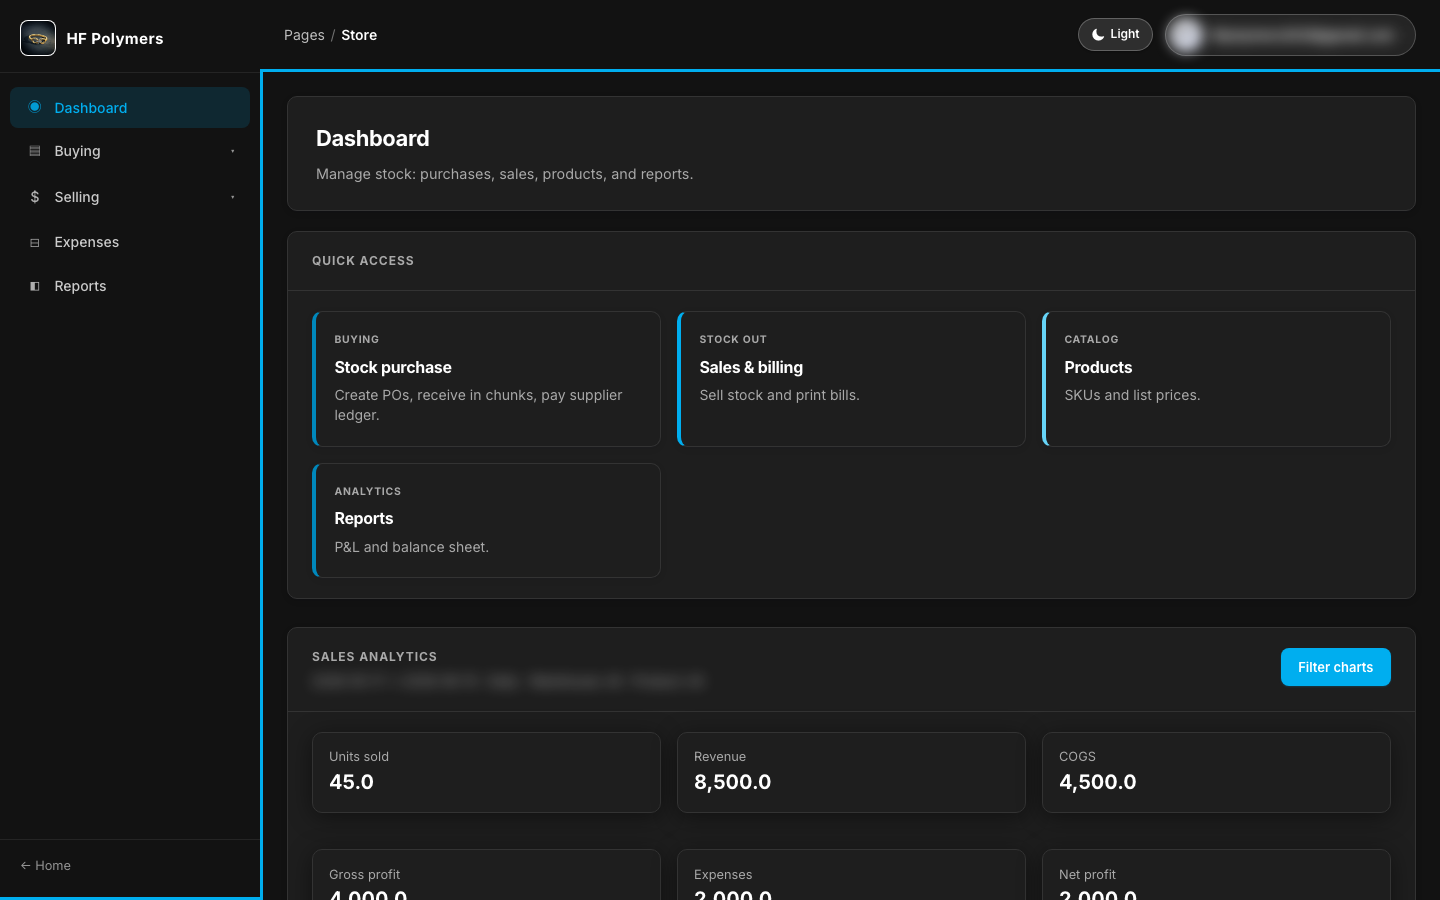
Task: Go back via the Home link
Action: (x=46, y=865)
